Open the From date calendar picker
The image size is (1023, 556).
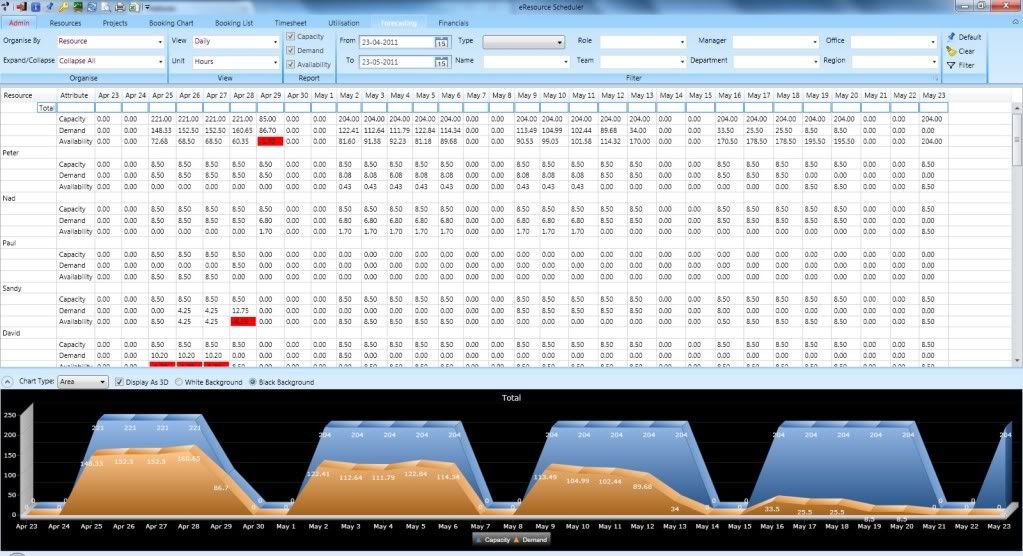442,42
